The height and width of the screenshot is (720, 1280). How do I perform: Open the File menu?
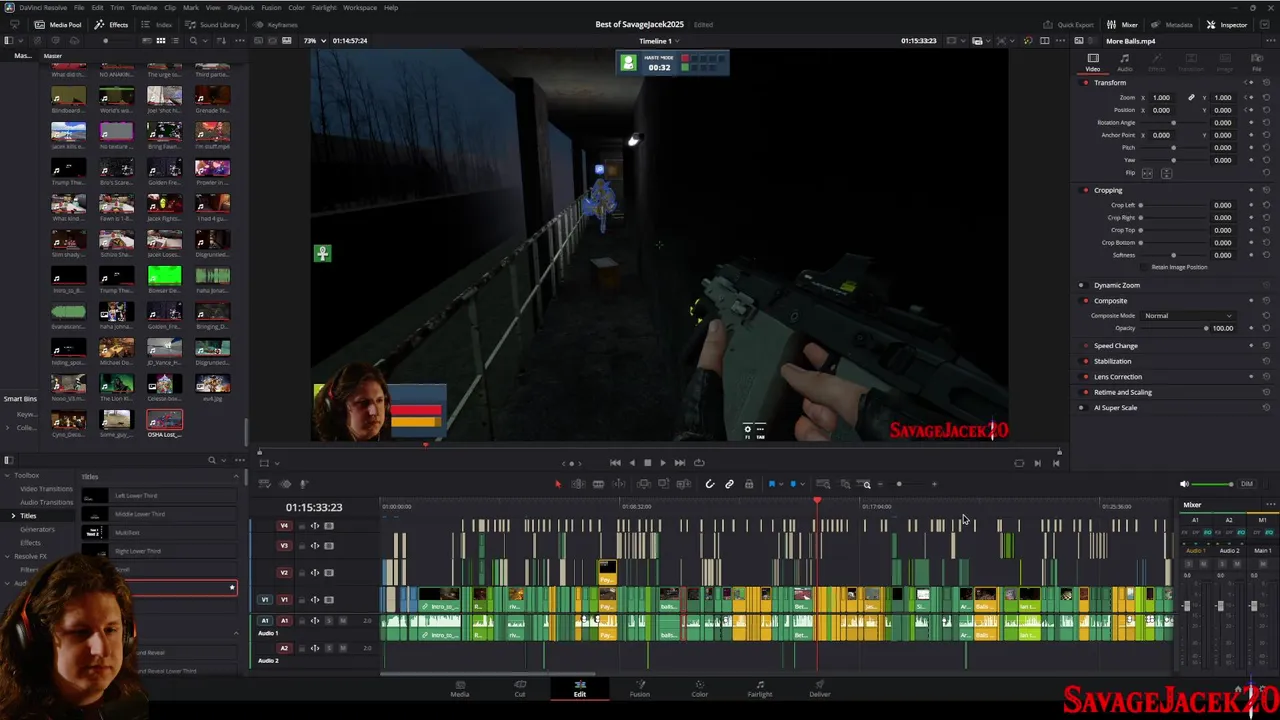click(79, 7)
